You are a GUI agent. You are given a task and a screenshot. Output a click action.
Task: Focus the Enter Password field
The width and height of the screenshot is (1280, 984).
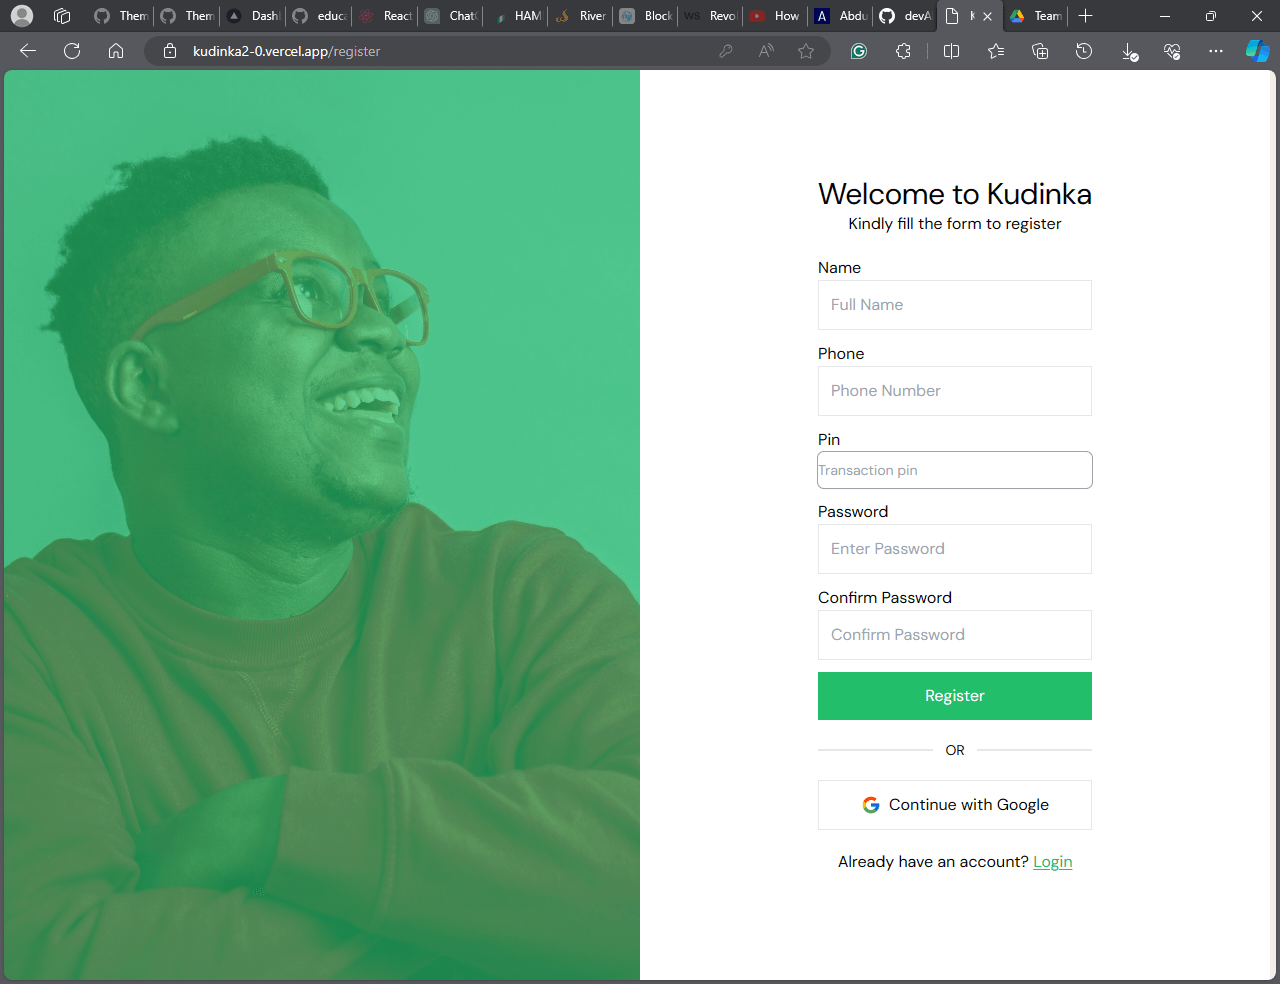click(x=955, y=549)
